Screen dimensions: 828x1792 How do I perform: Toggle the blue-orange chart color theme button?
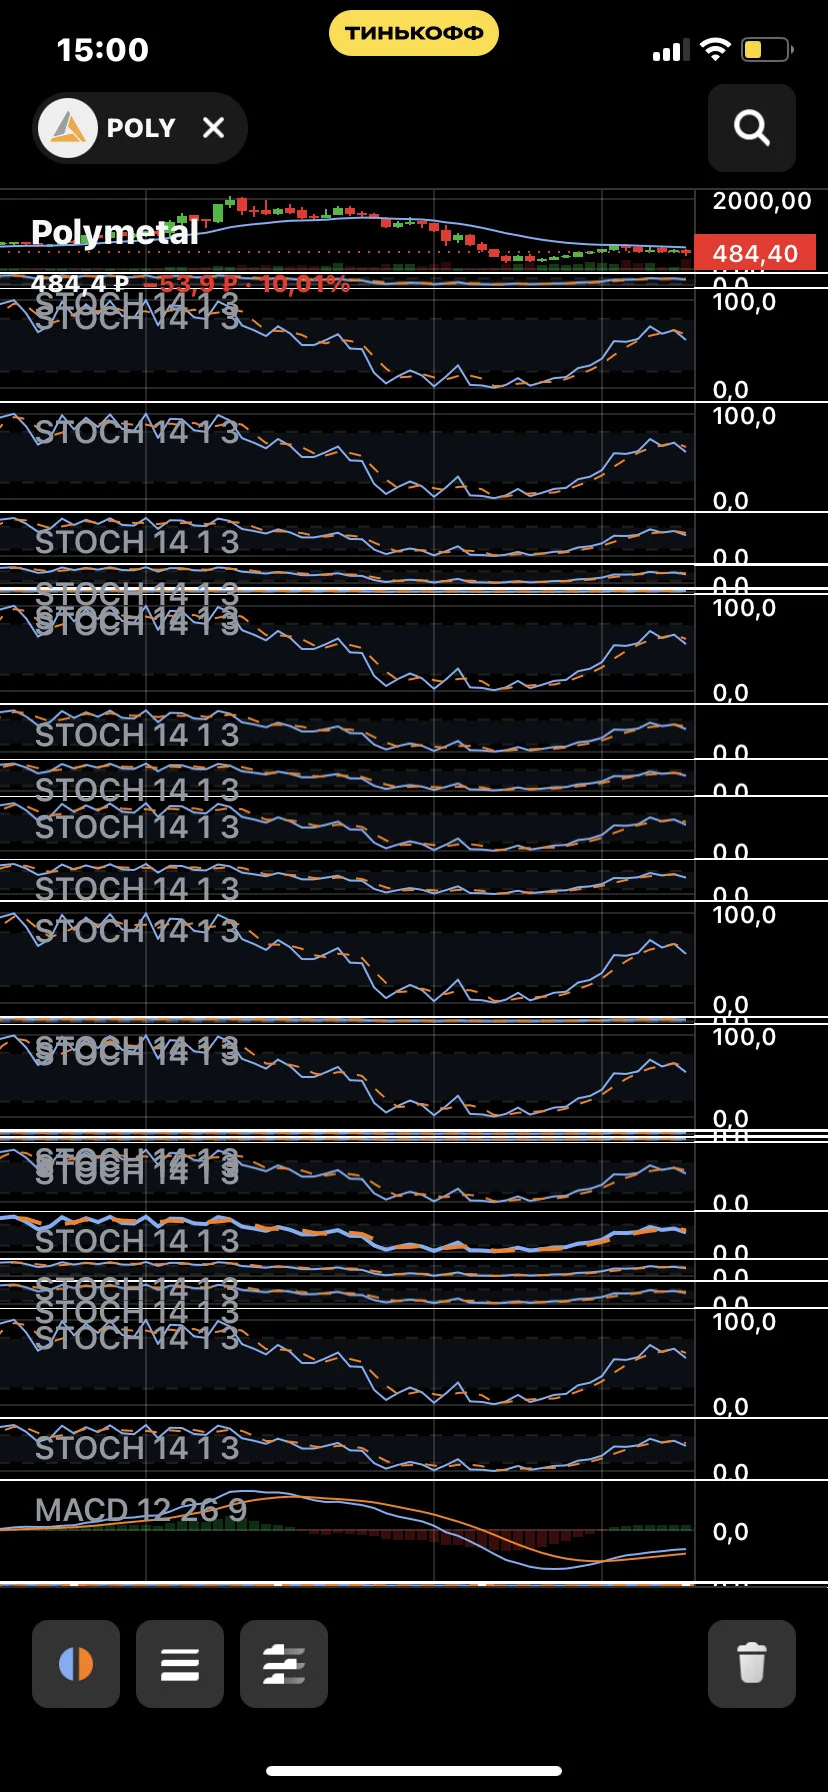[x=76, y=1664]
